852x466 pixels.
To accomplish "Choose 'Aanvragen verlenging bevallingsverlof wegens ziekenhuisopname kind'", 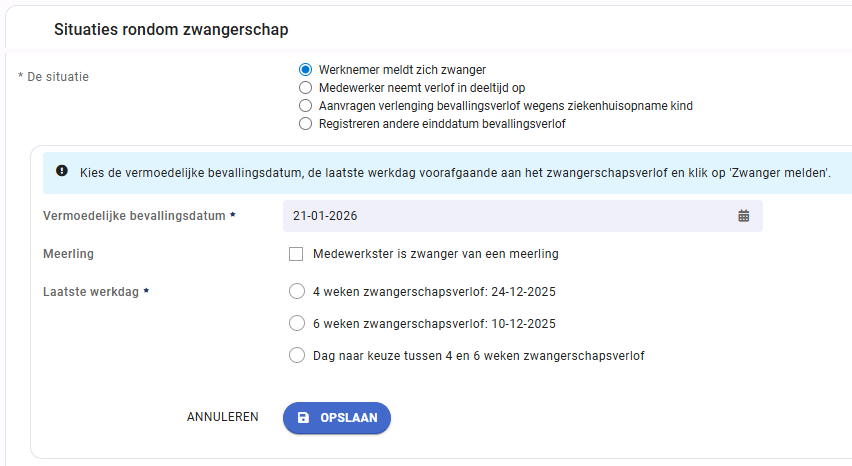I will [305, 105].
